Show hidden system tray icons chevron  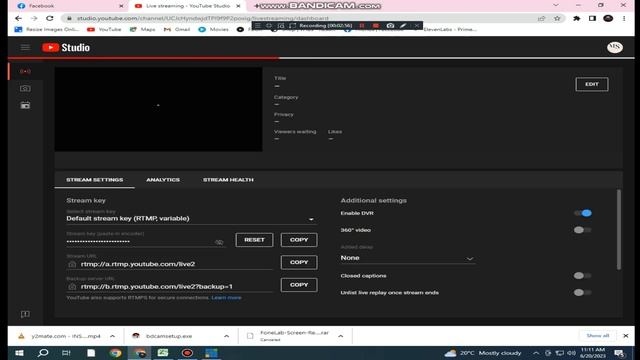[536, 353]
